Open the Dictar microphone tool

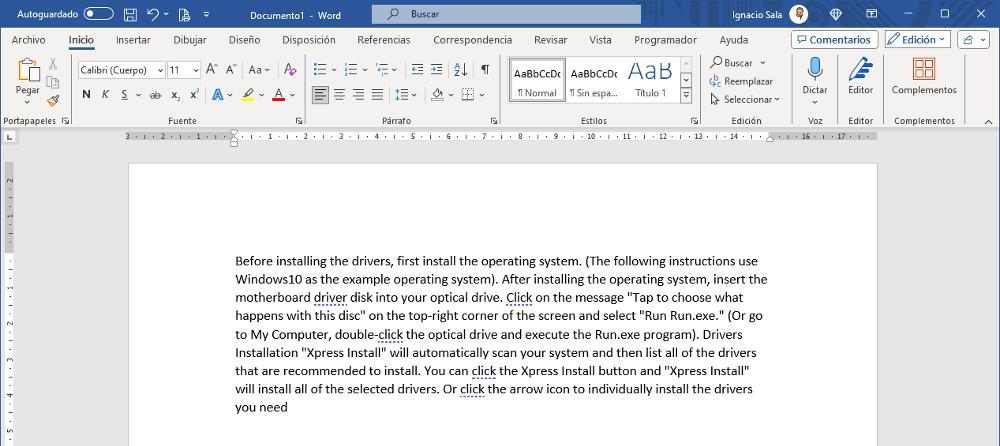coord(814,75)
